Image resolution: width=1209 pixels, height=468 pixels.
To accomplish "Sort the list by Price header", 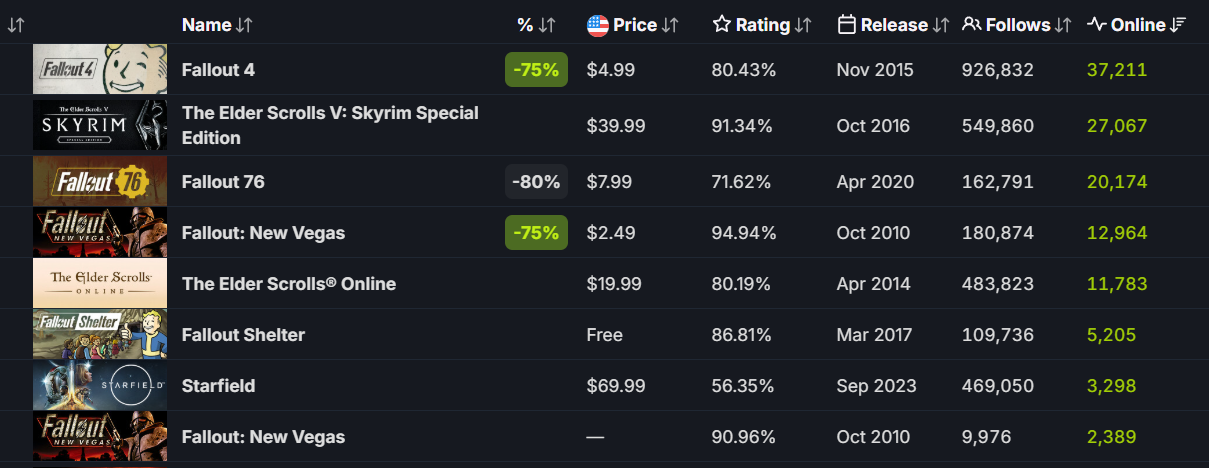I will [x=635, y=25].
